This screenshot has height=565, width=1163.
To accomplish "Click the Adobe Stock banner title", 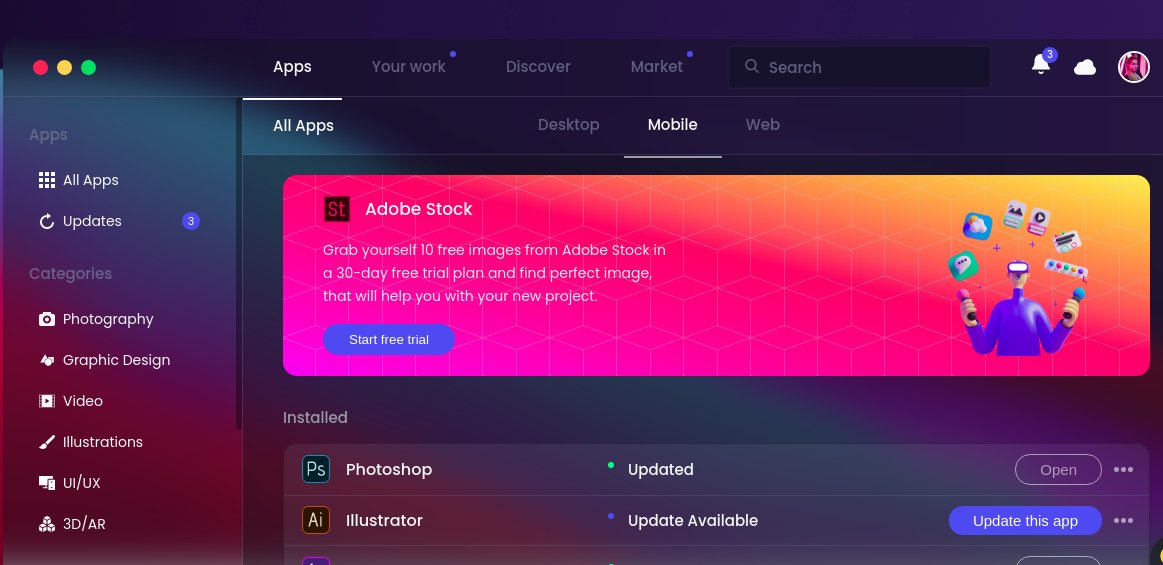I will click(418, 209).
